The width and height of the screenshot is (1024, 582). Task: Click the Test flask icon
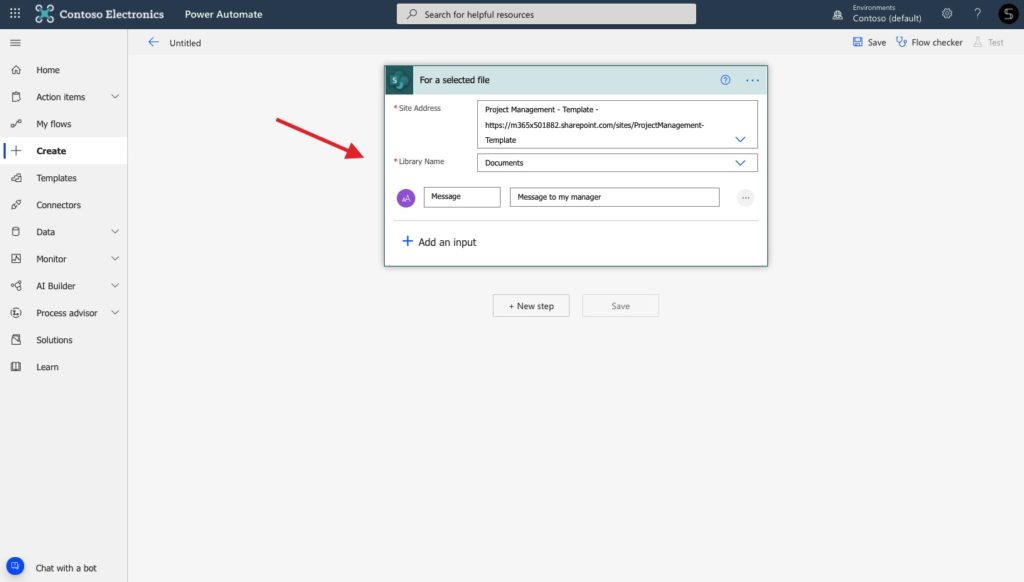click(x=978, y=42)
